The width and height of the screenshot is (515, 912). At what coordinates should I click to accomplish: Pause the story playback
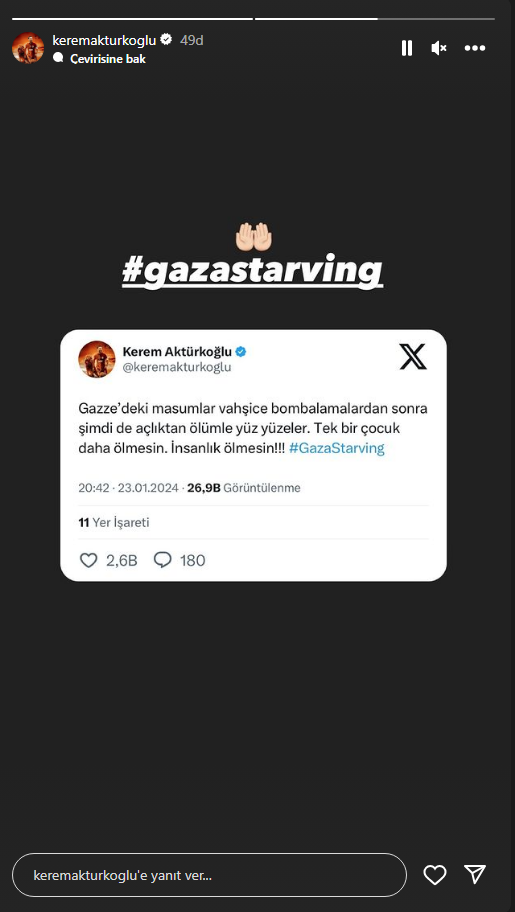point(407,48)
